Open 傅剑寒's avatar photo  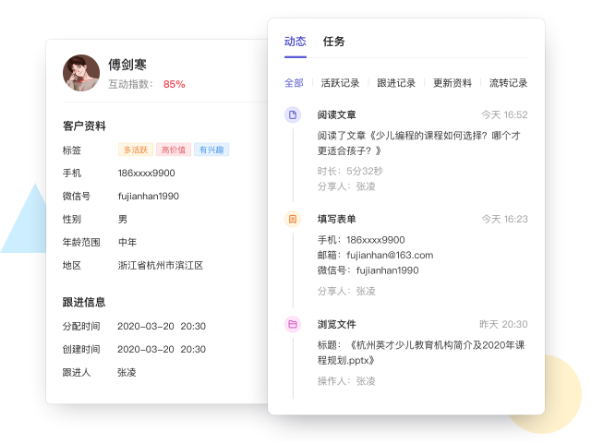pyautogui.click(x=81, y=73)
